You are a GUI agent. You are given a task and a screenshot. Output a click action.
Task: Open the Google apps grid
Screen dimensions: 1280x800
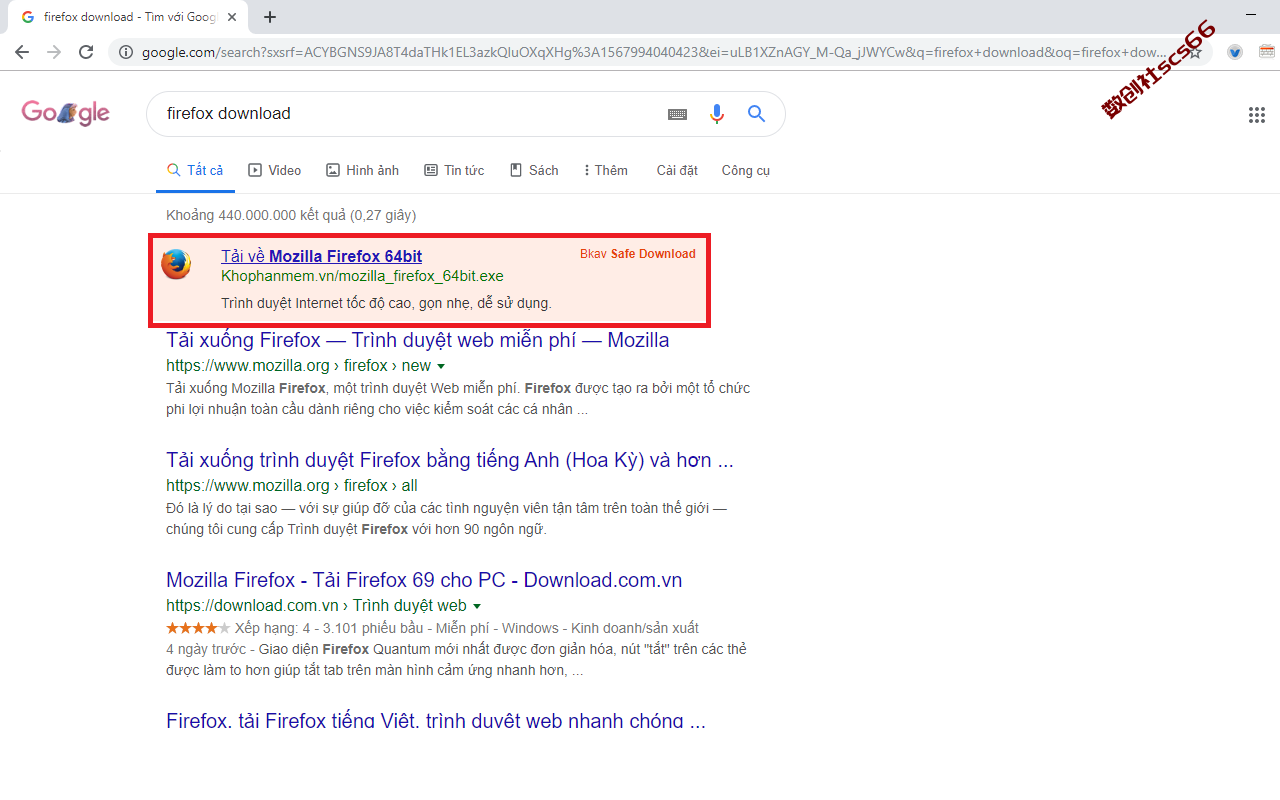tap(1257, 115)
